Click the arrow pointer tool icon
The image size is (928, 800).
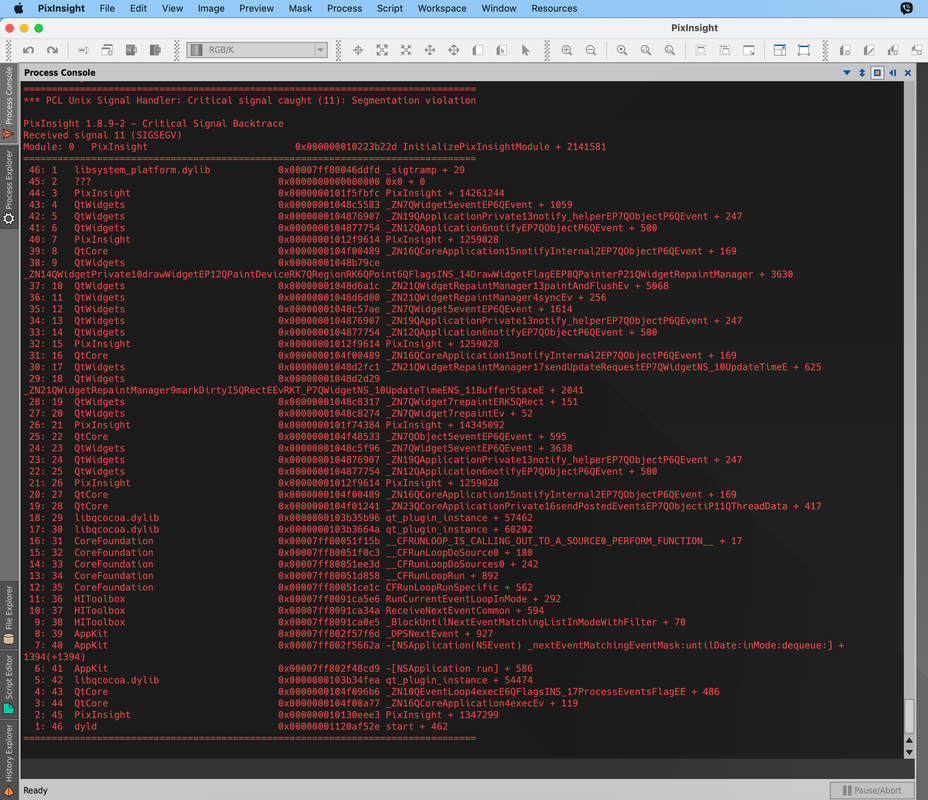click(x=526, y=50)
